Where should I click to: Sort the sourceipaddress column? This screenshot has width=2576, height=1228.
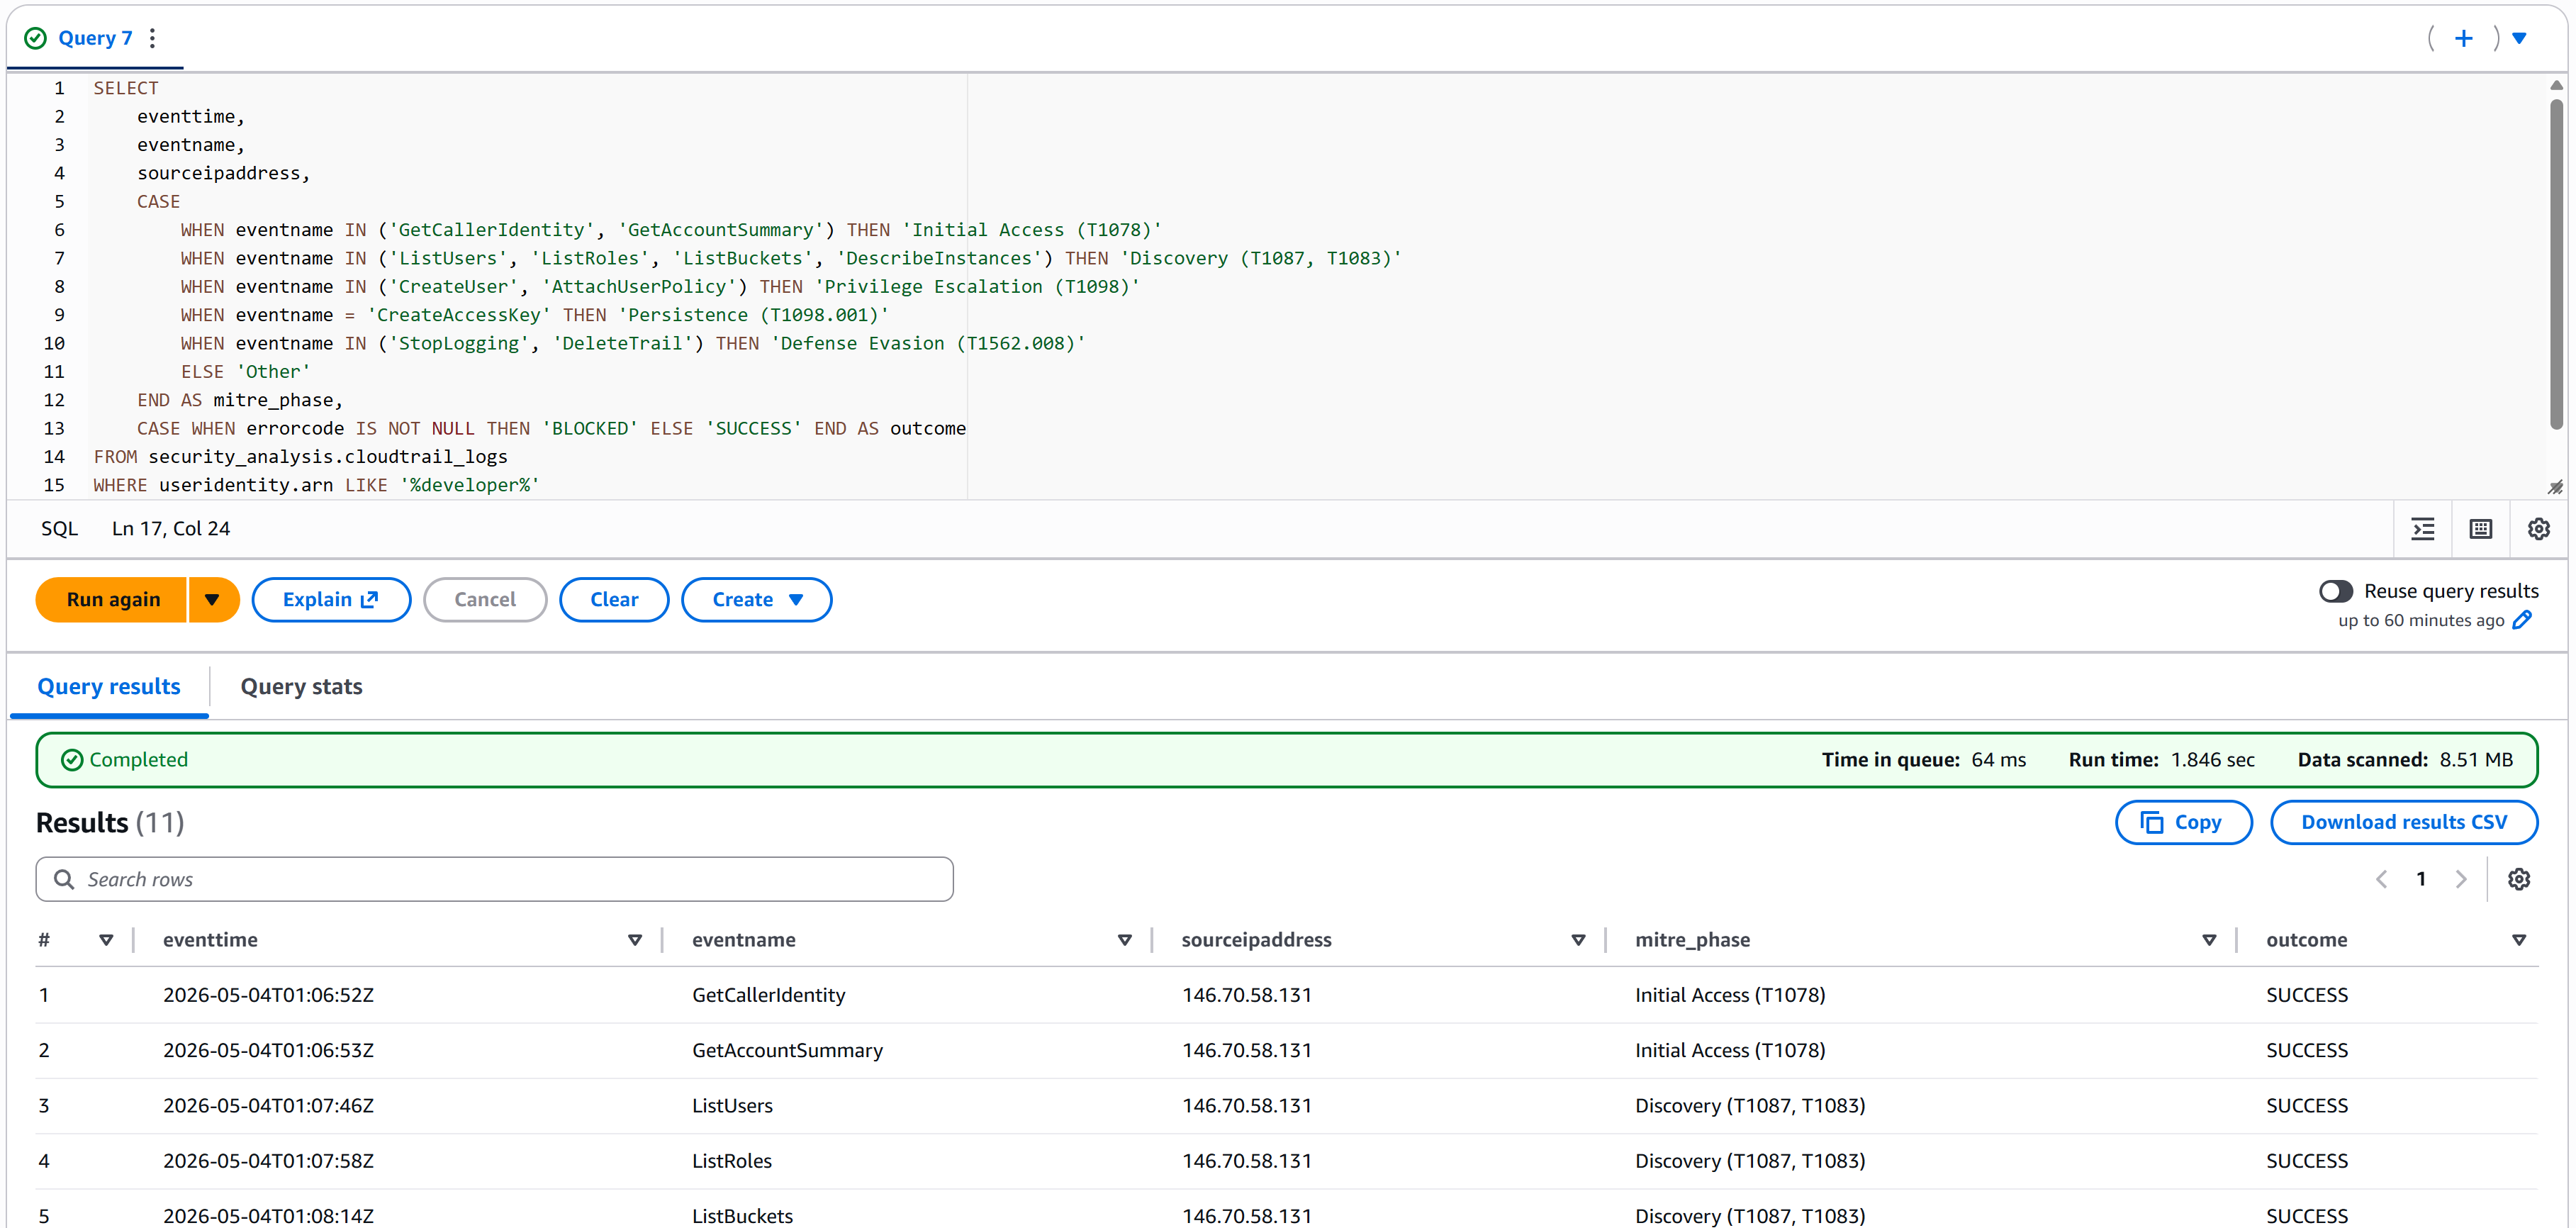[1578, 940]
